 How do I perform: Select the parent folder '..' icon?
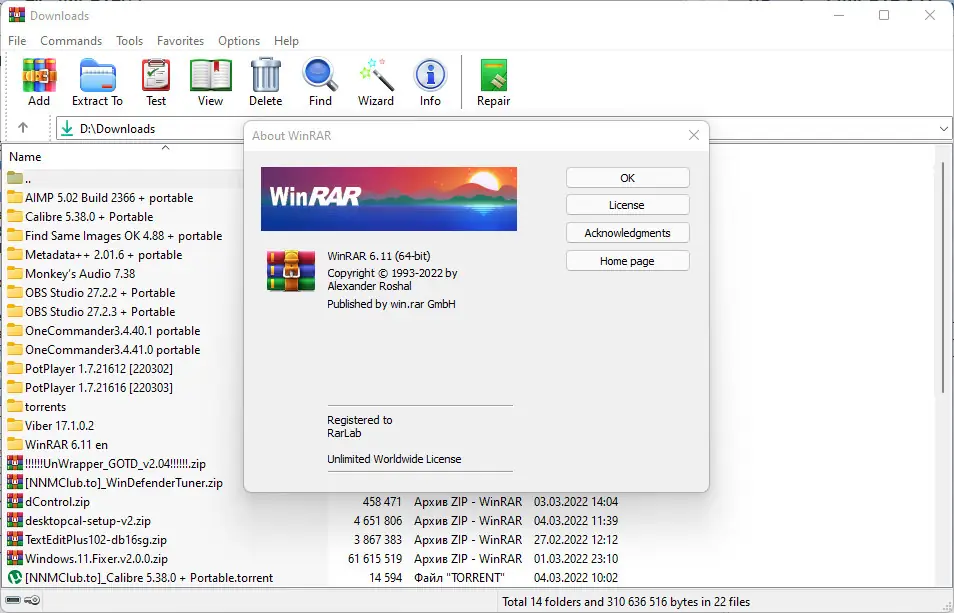[x=15, y=178]
